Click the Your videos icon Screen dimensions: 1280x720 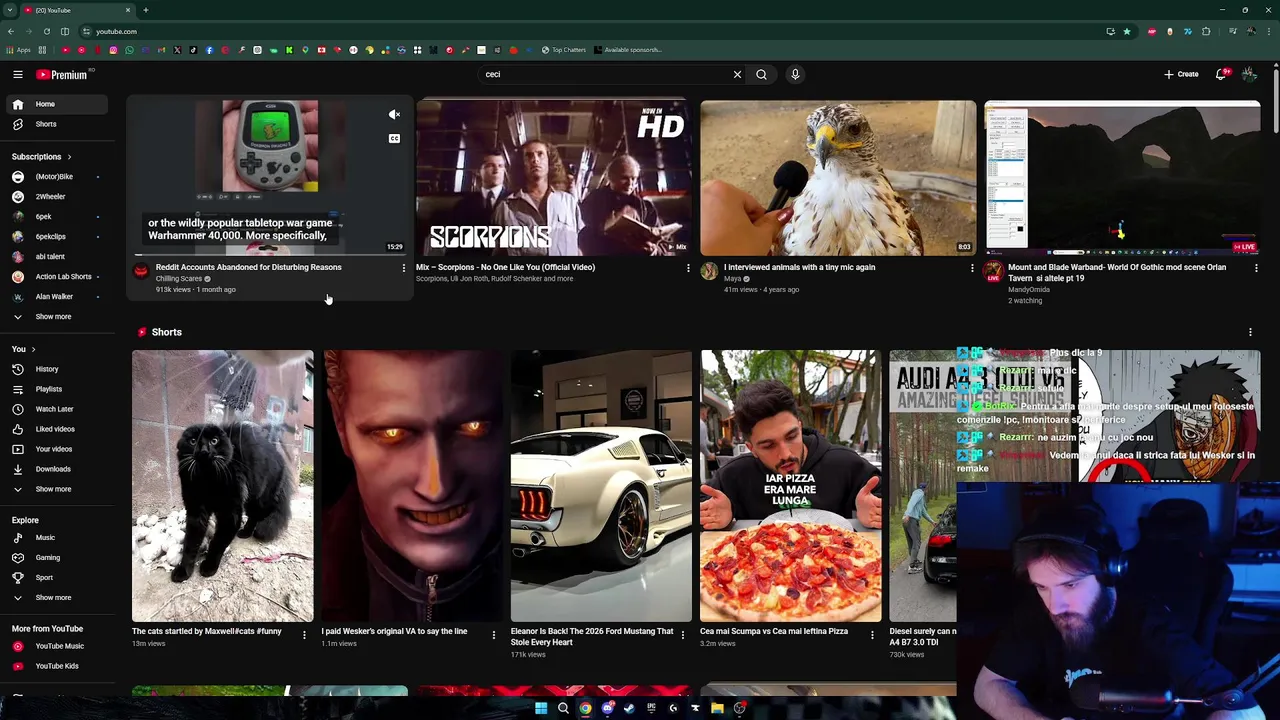(18, 449)
